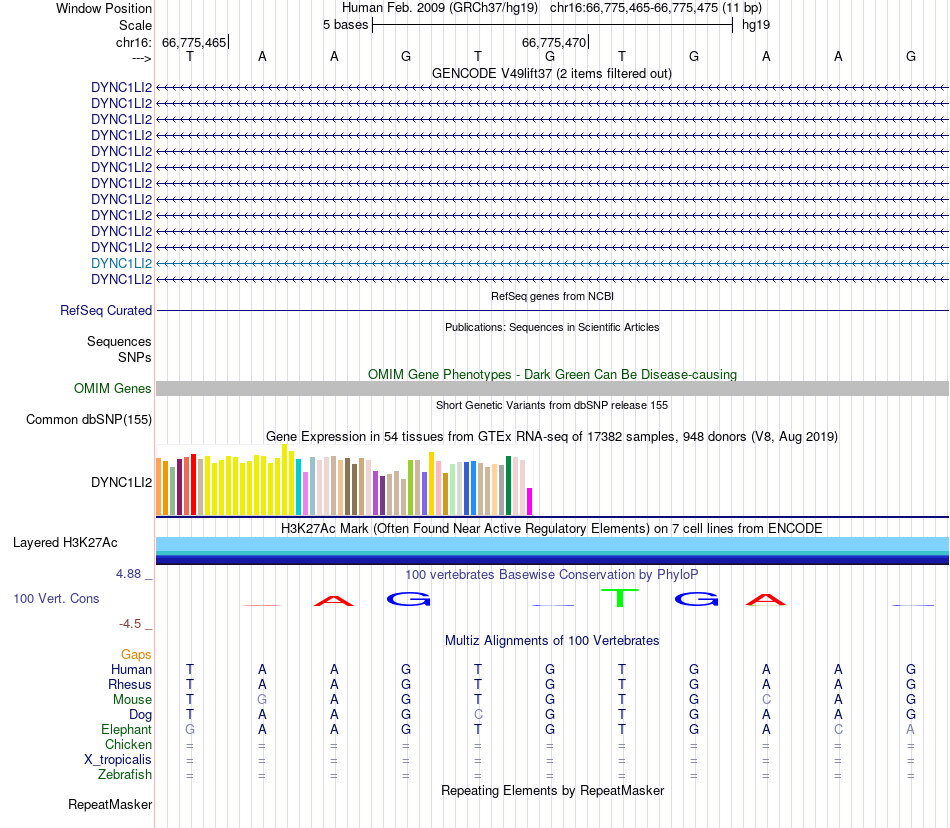Click the Sequences track label
This screenshot has height=828, width=950.
tap(119, 342)
